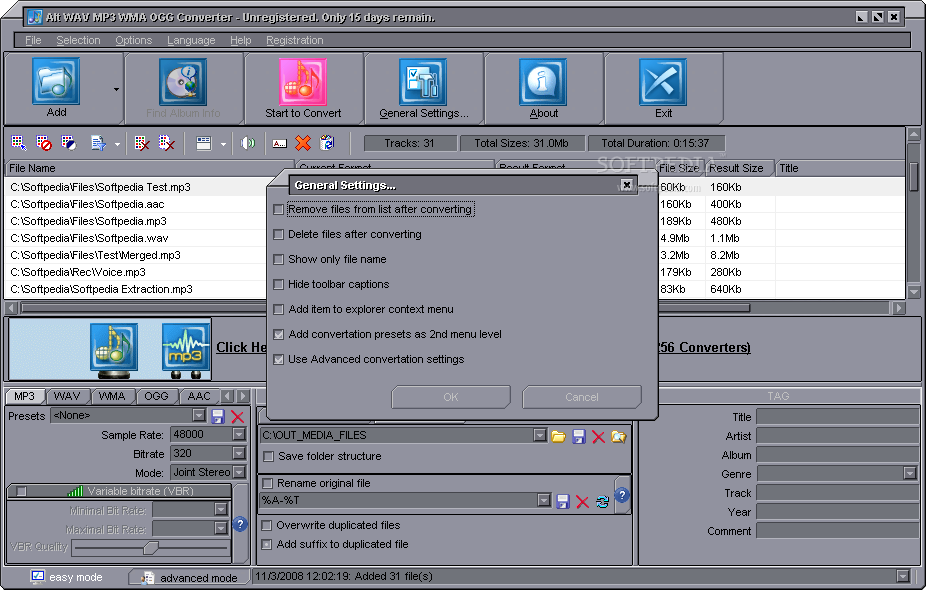Save output folder path with floppy icon
The image size is (926, 590).
(579, 436)
